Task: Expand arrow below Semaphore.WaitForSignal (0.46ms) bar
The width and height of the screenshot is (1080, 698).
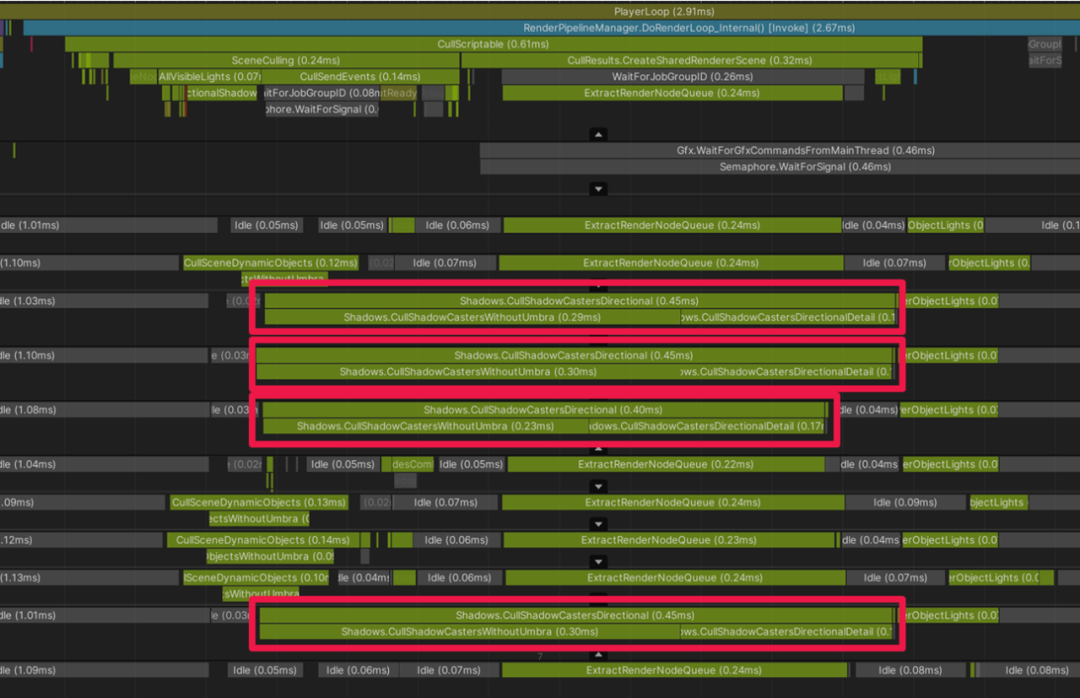Action: point(598,189)
